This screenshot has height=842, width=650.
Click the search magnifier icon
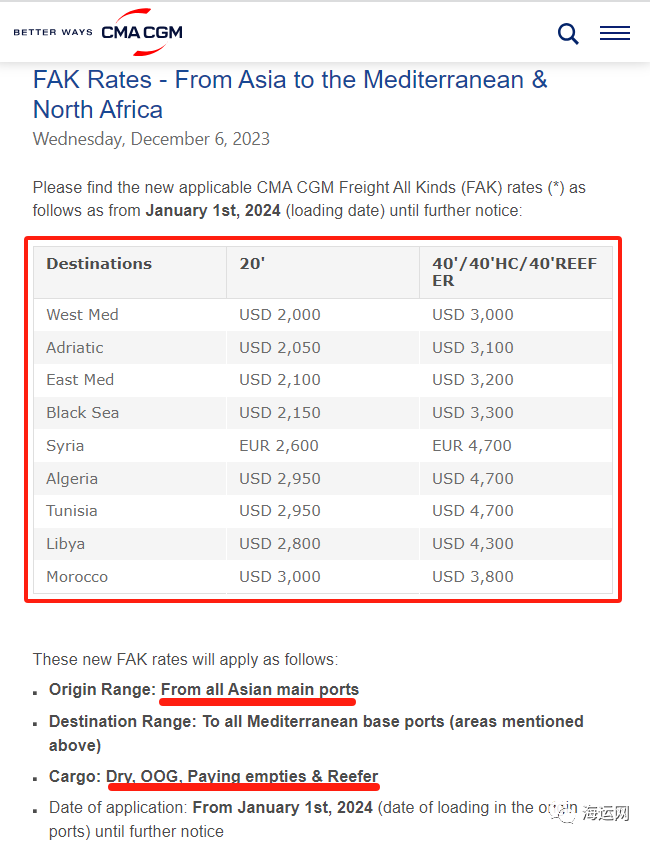[x=568, y=33]
